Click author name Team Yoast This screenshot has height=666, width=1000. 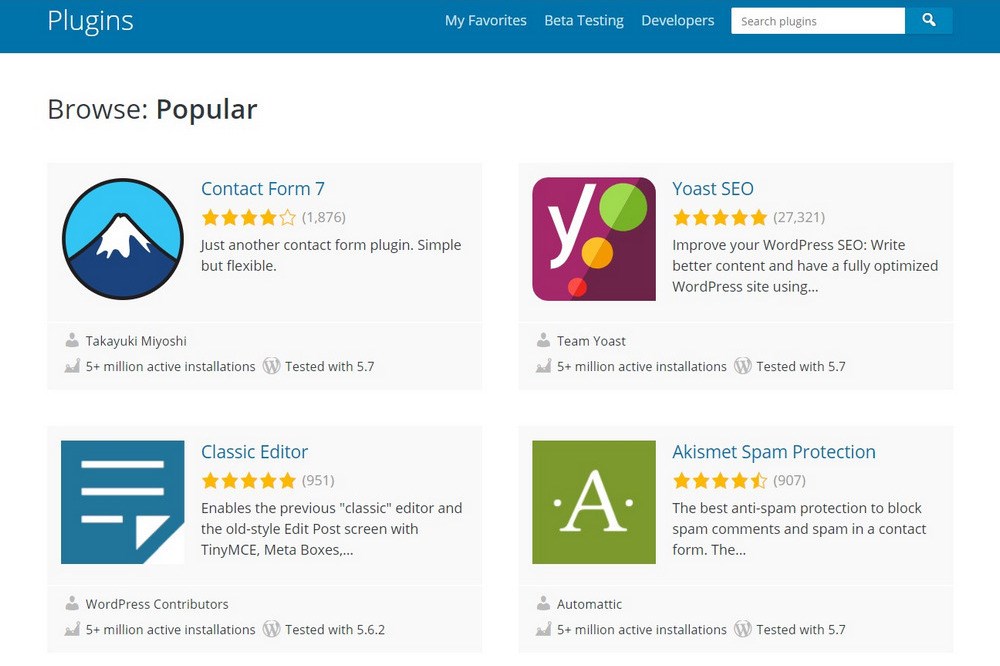(x=591, y=341)
